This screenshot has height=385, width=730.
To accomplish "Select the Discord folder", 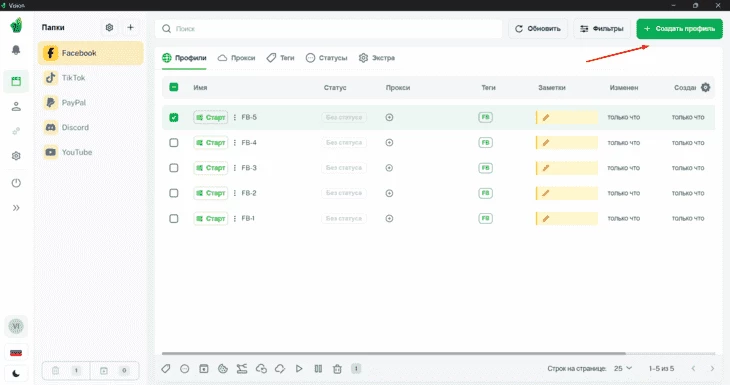I will click(91, 127).
